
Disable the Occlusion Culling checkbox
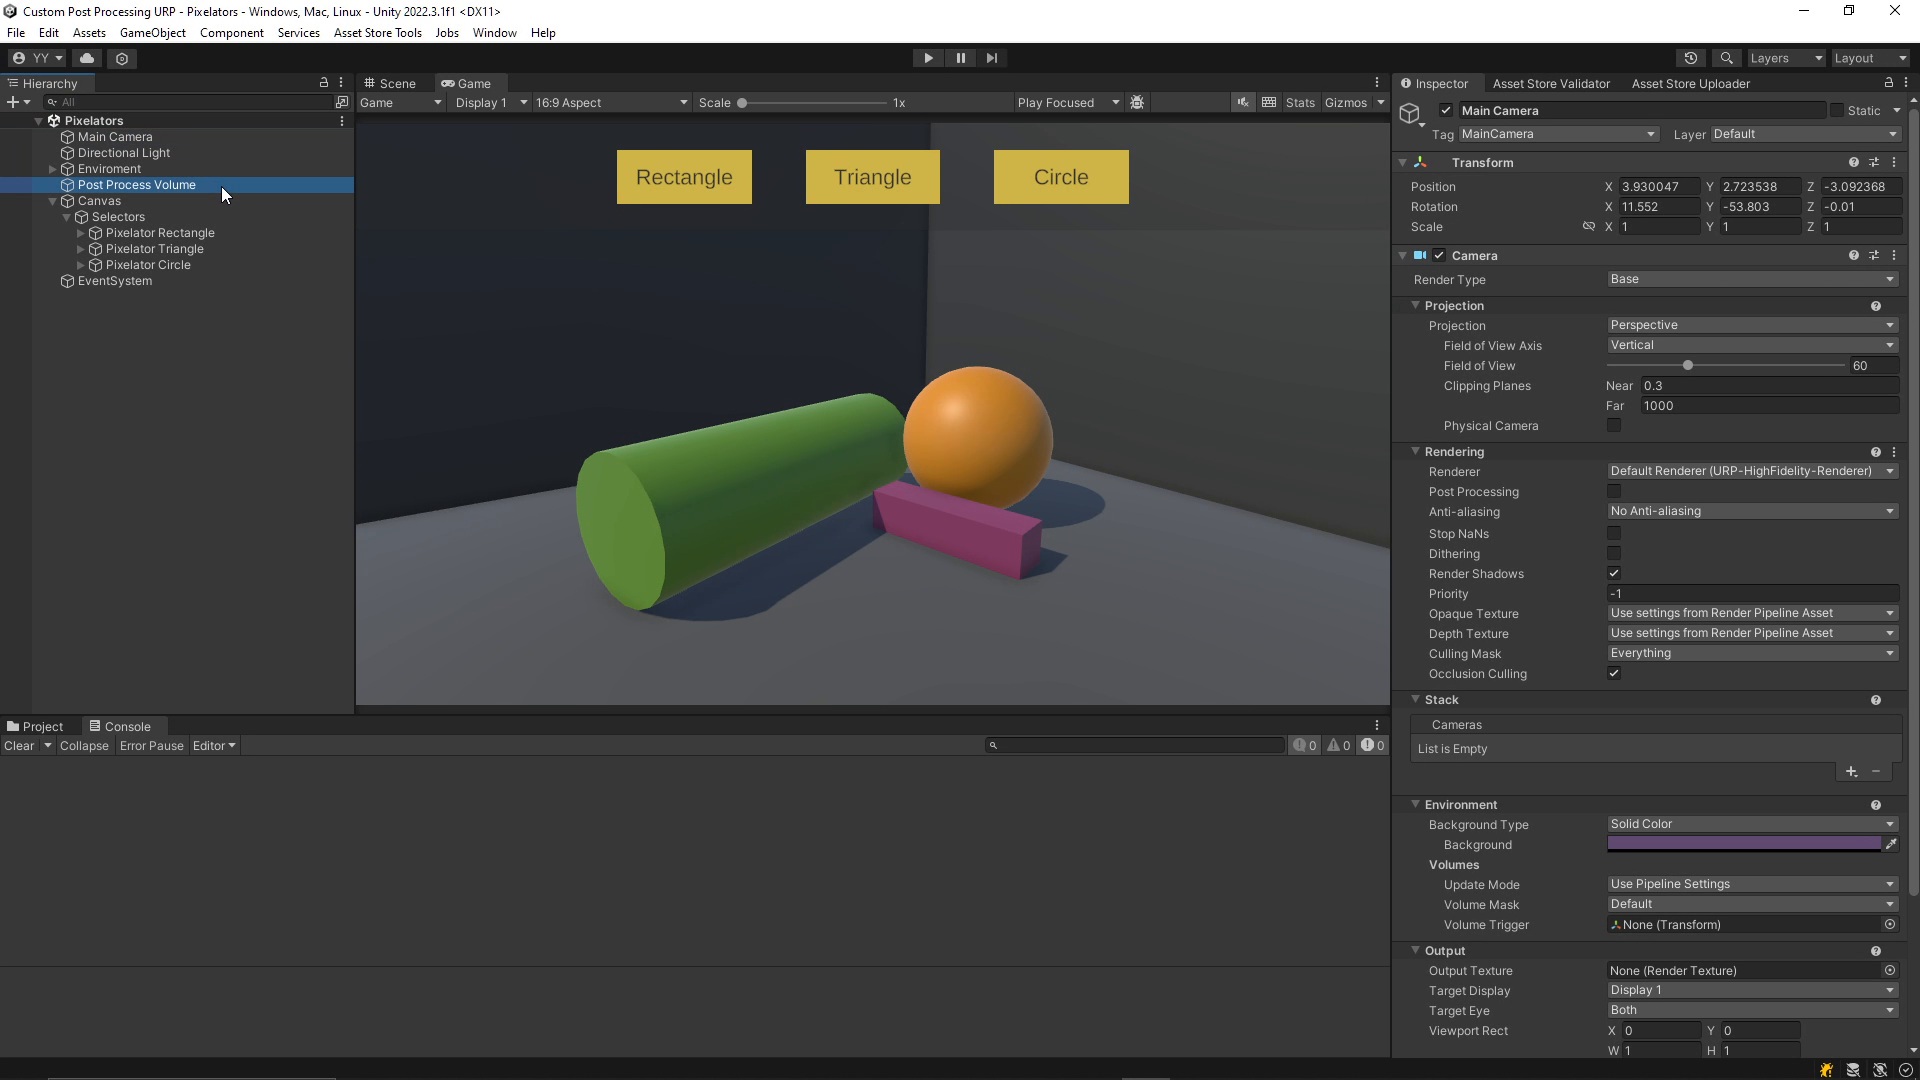[1614, 674]
